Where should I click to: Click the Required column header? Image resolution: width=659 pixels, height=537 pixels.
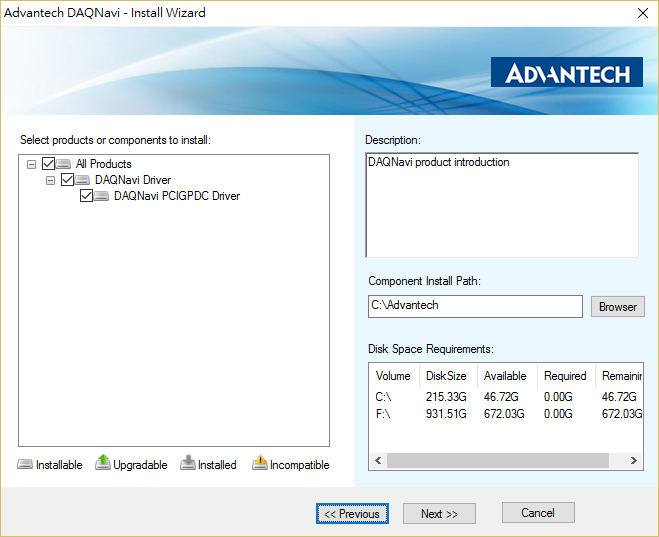click(x=566, y=376)
